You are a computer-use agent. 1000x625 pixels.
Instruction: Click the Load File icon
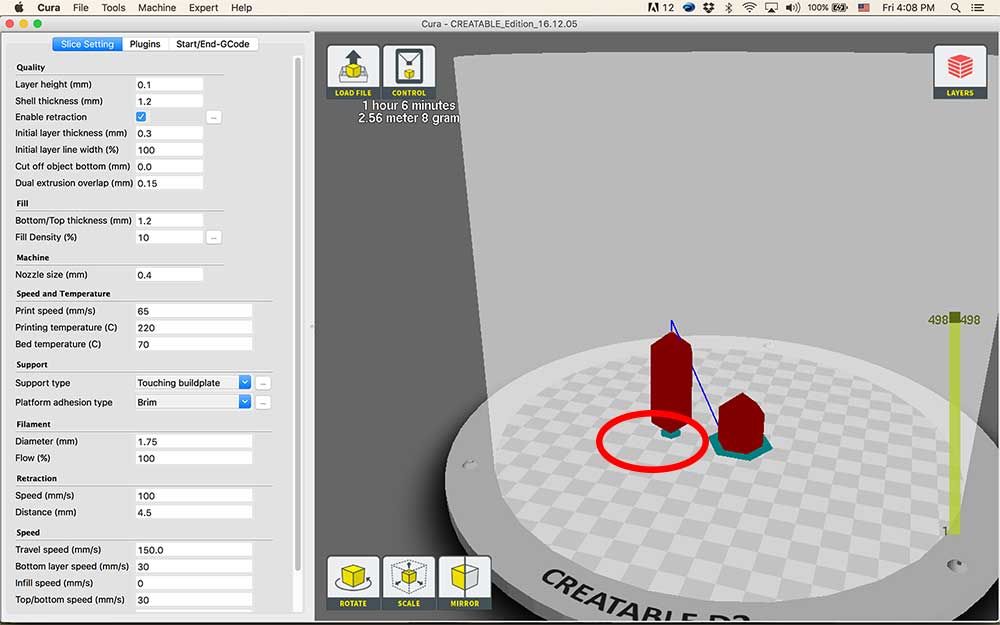coord(353,71)
